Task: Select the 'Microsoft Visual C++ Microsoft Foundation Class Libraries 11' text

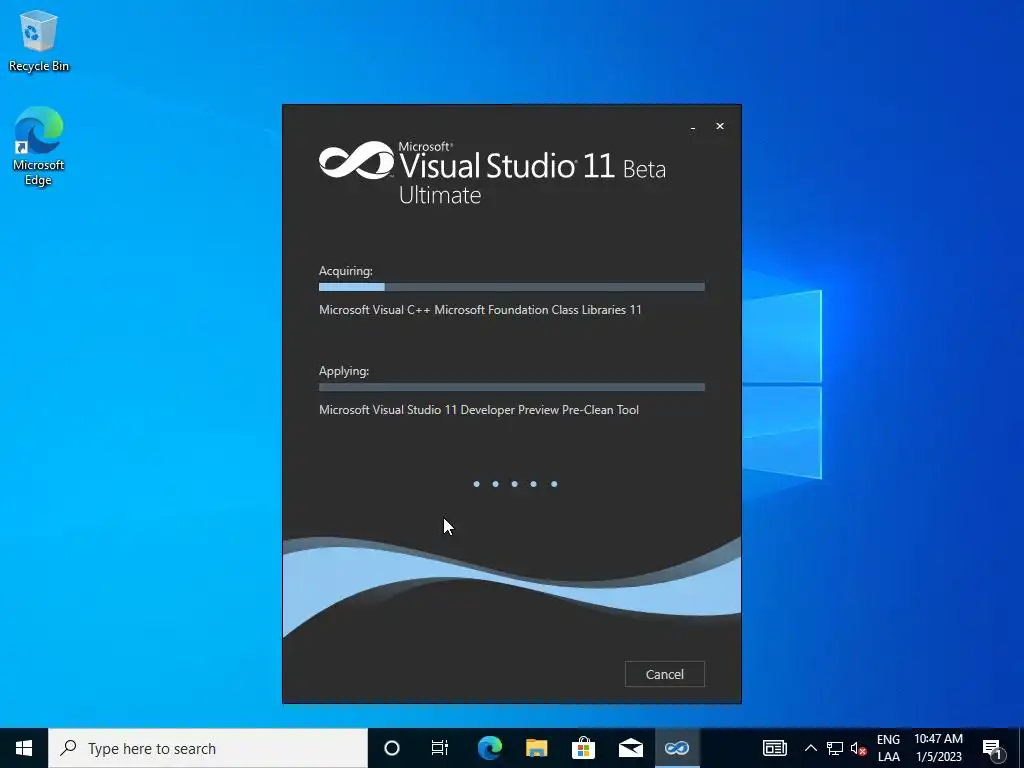Action: (480, 310)
